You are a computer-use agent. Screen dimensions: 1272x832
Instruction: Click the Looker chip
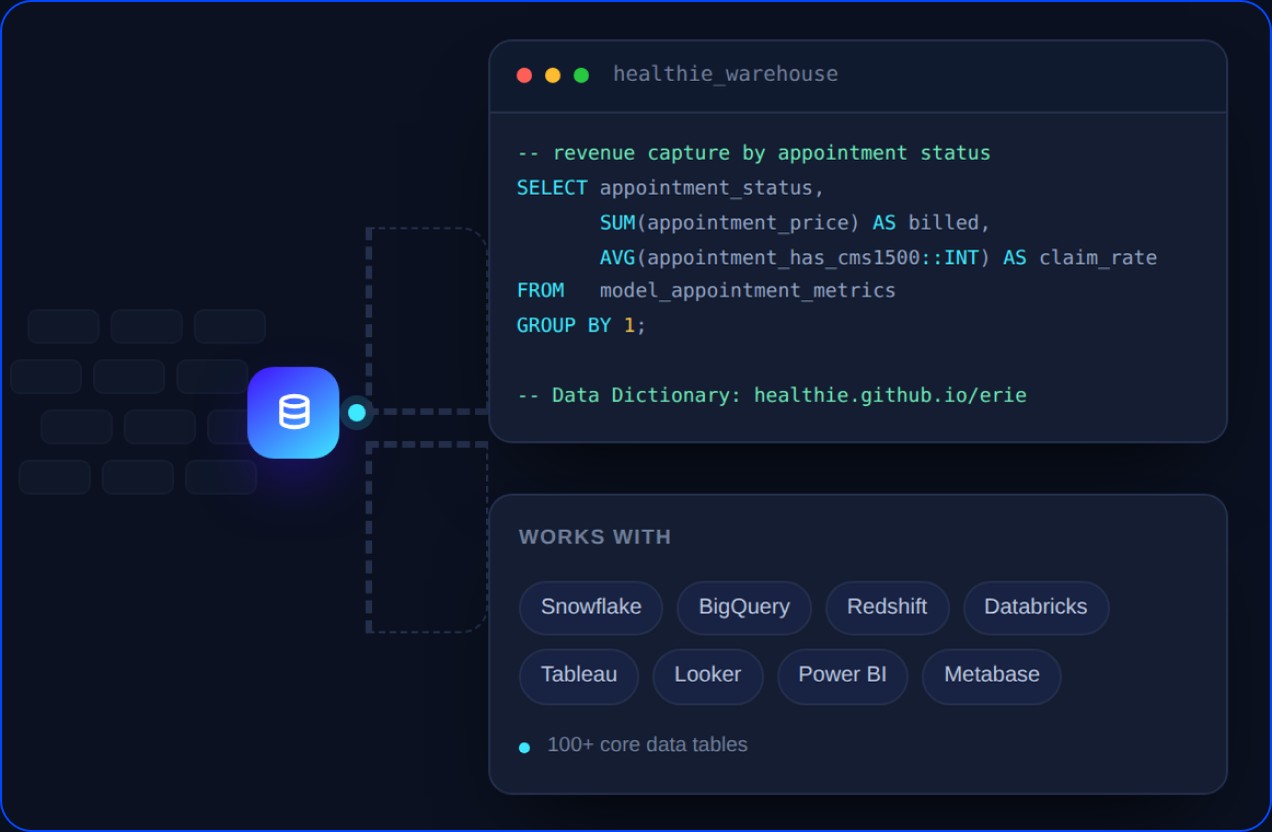(708, 675)
